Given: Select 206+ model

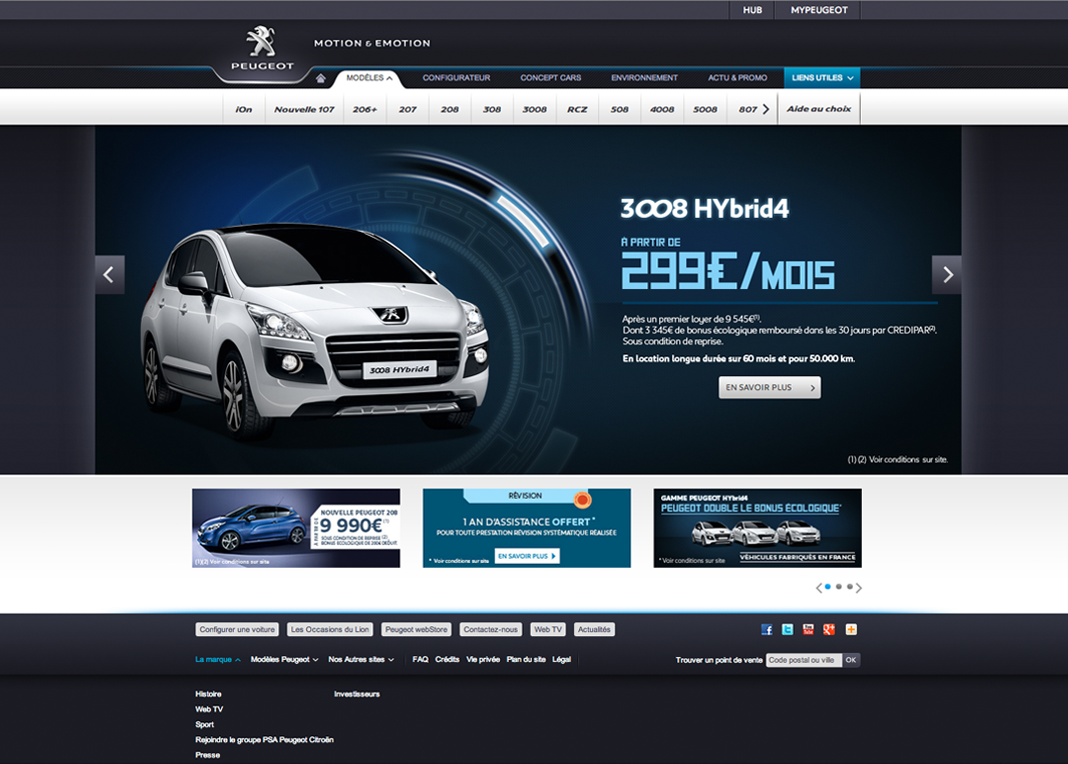Looking at the screenshot, I should [365, 109].
